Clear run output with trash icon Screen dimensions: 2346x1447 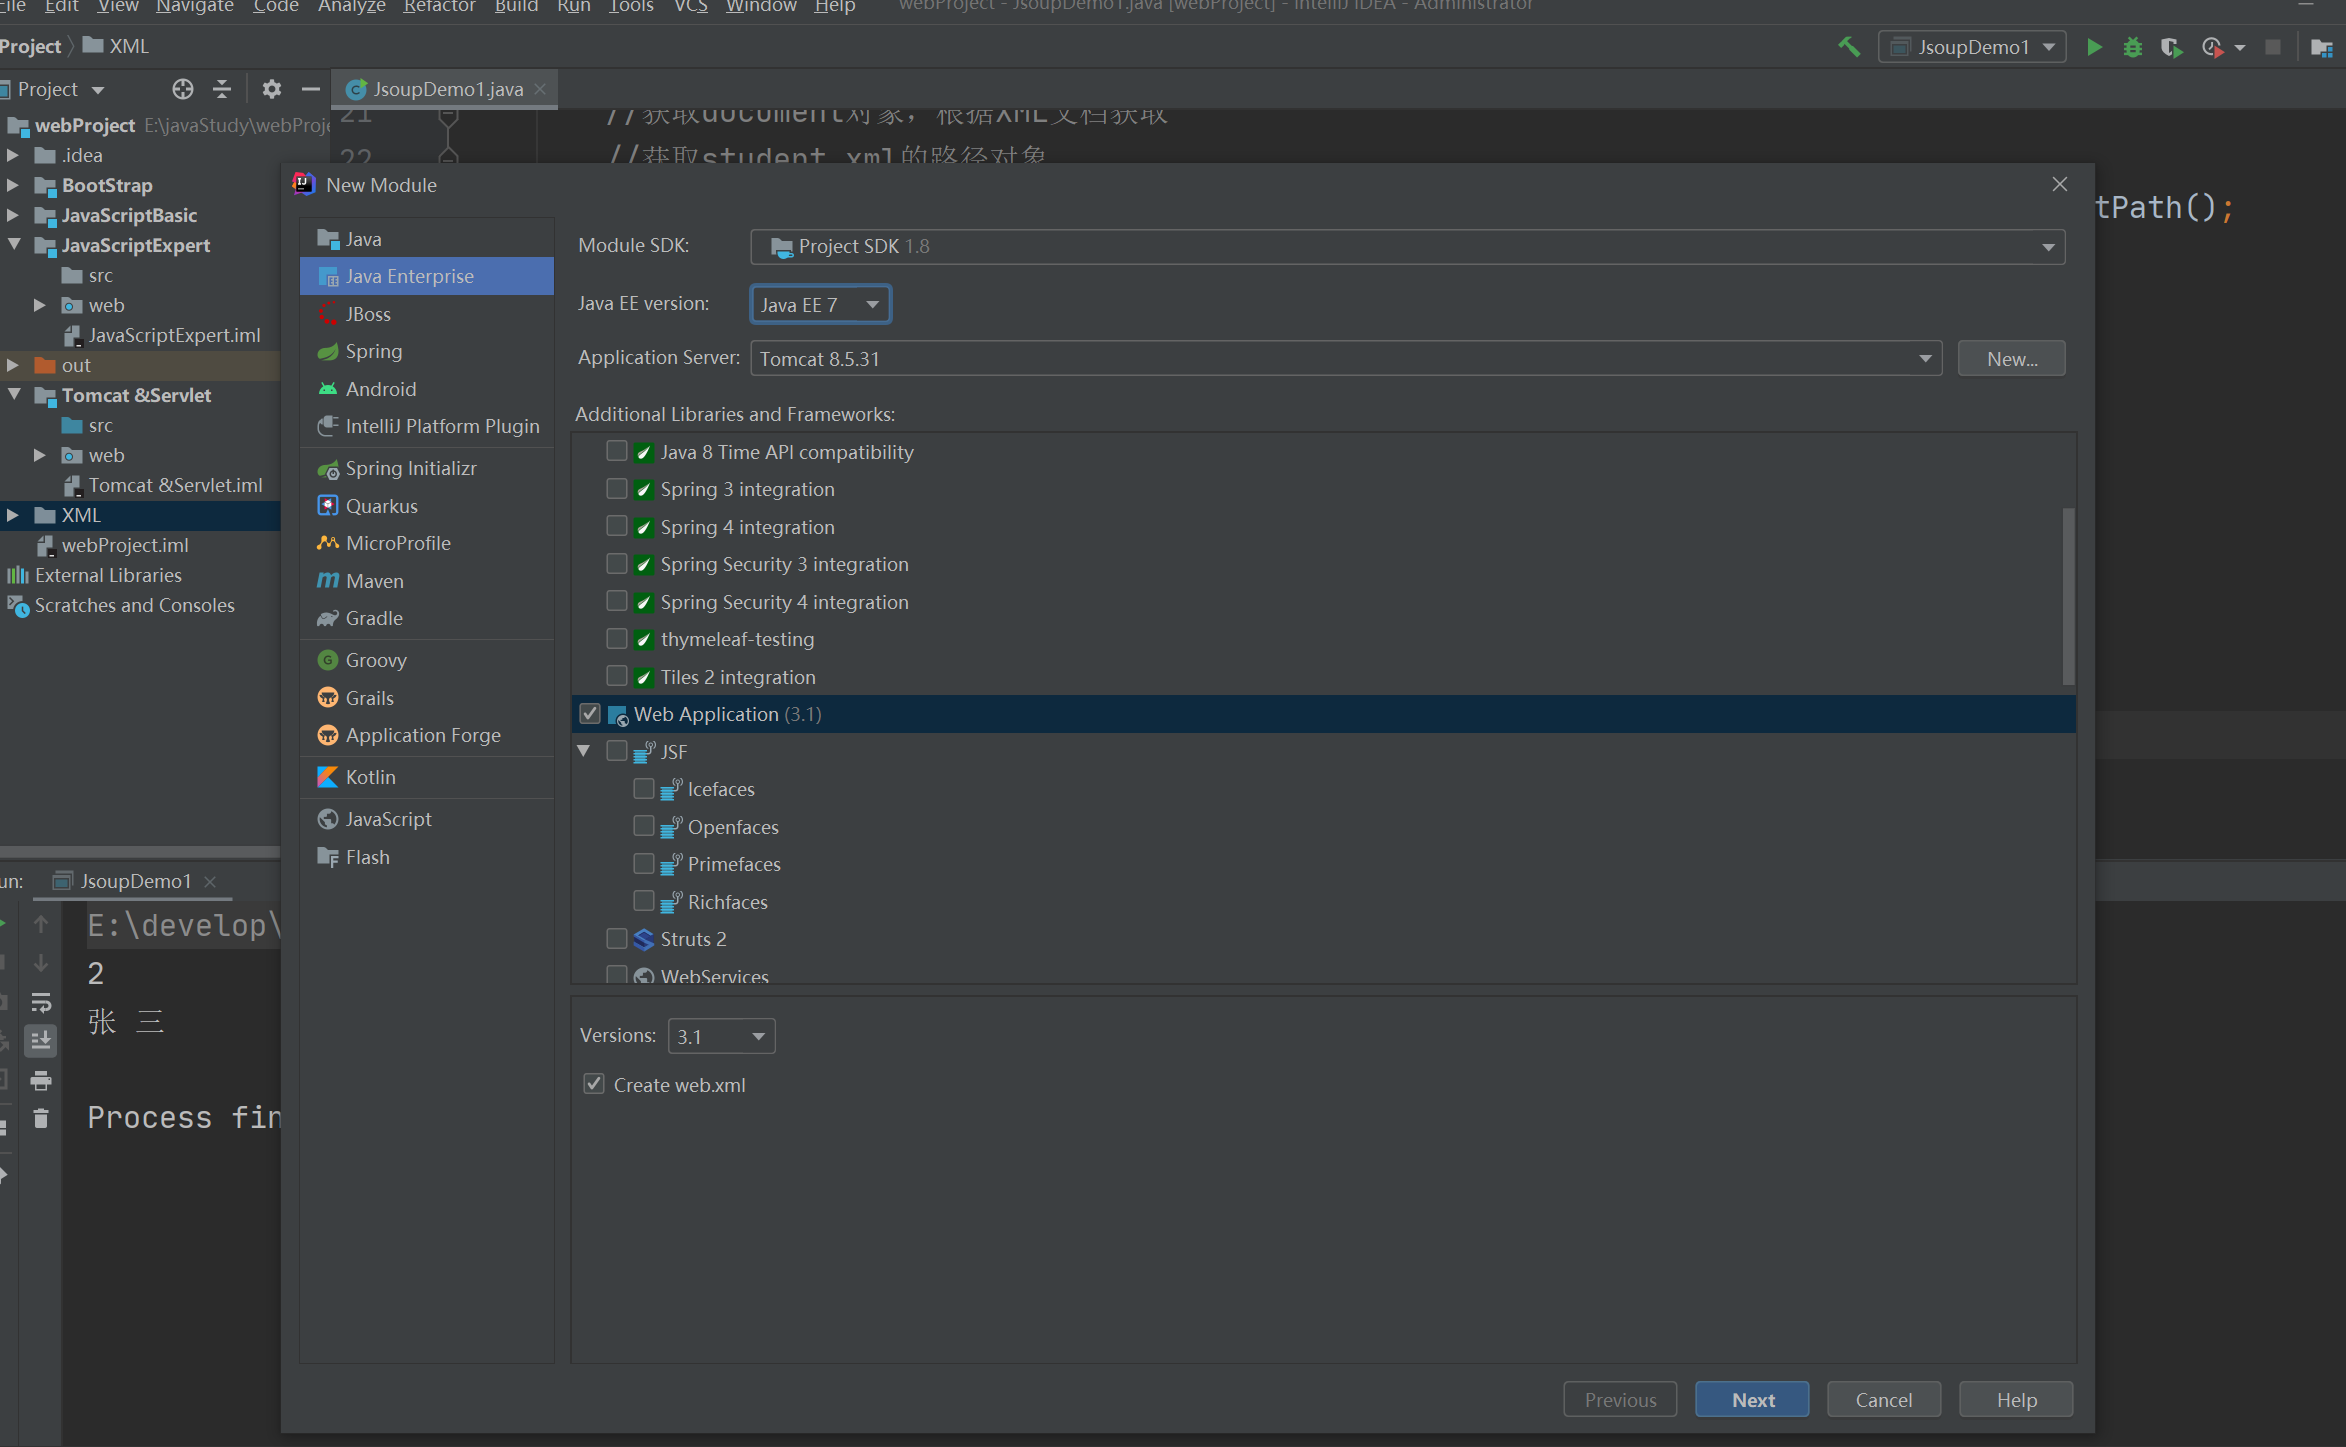[x=41, y=1118]
